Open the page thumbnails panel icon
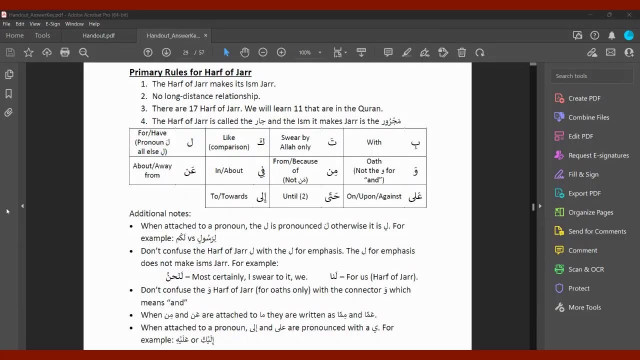 [9, 74]
